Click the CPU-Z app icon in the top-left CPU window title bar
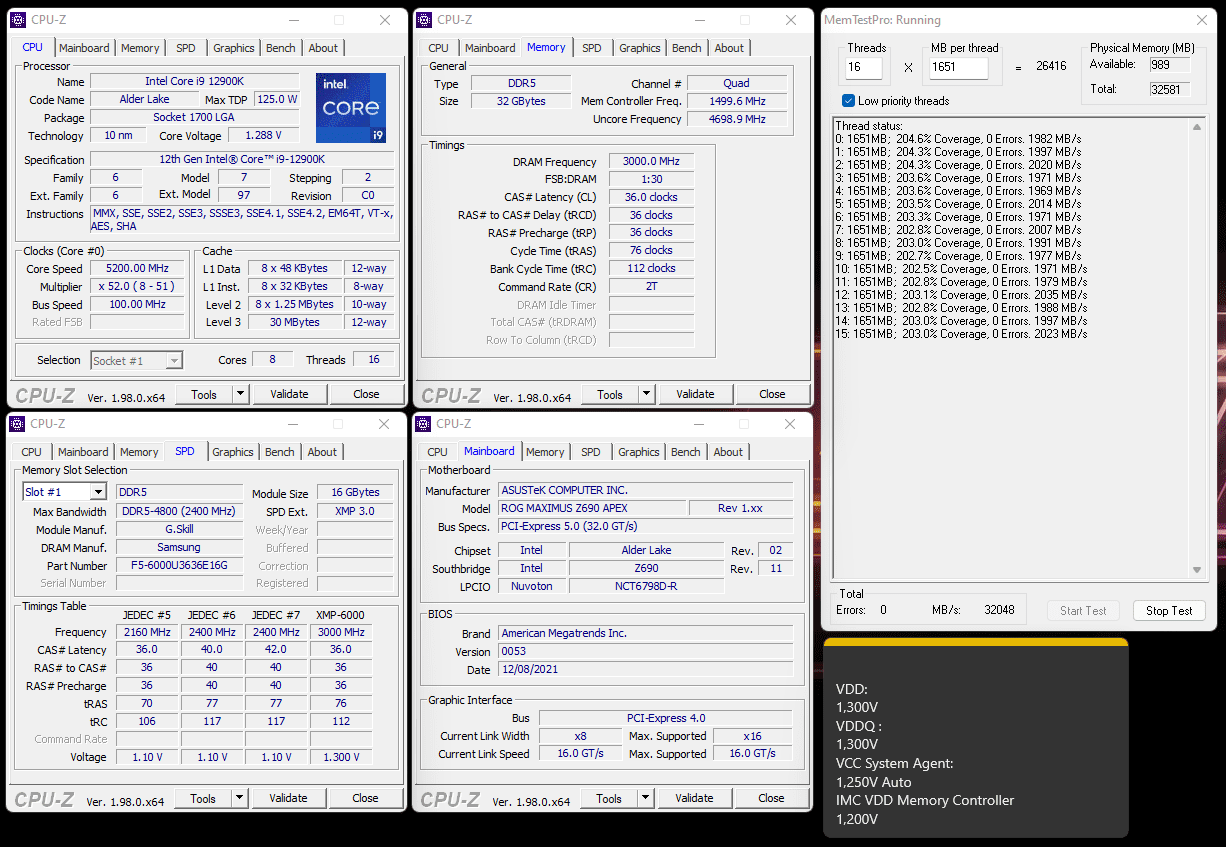 click(x=18, y=20)
